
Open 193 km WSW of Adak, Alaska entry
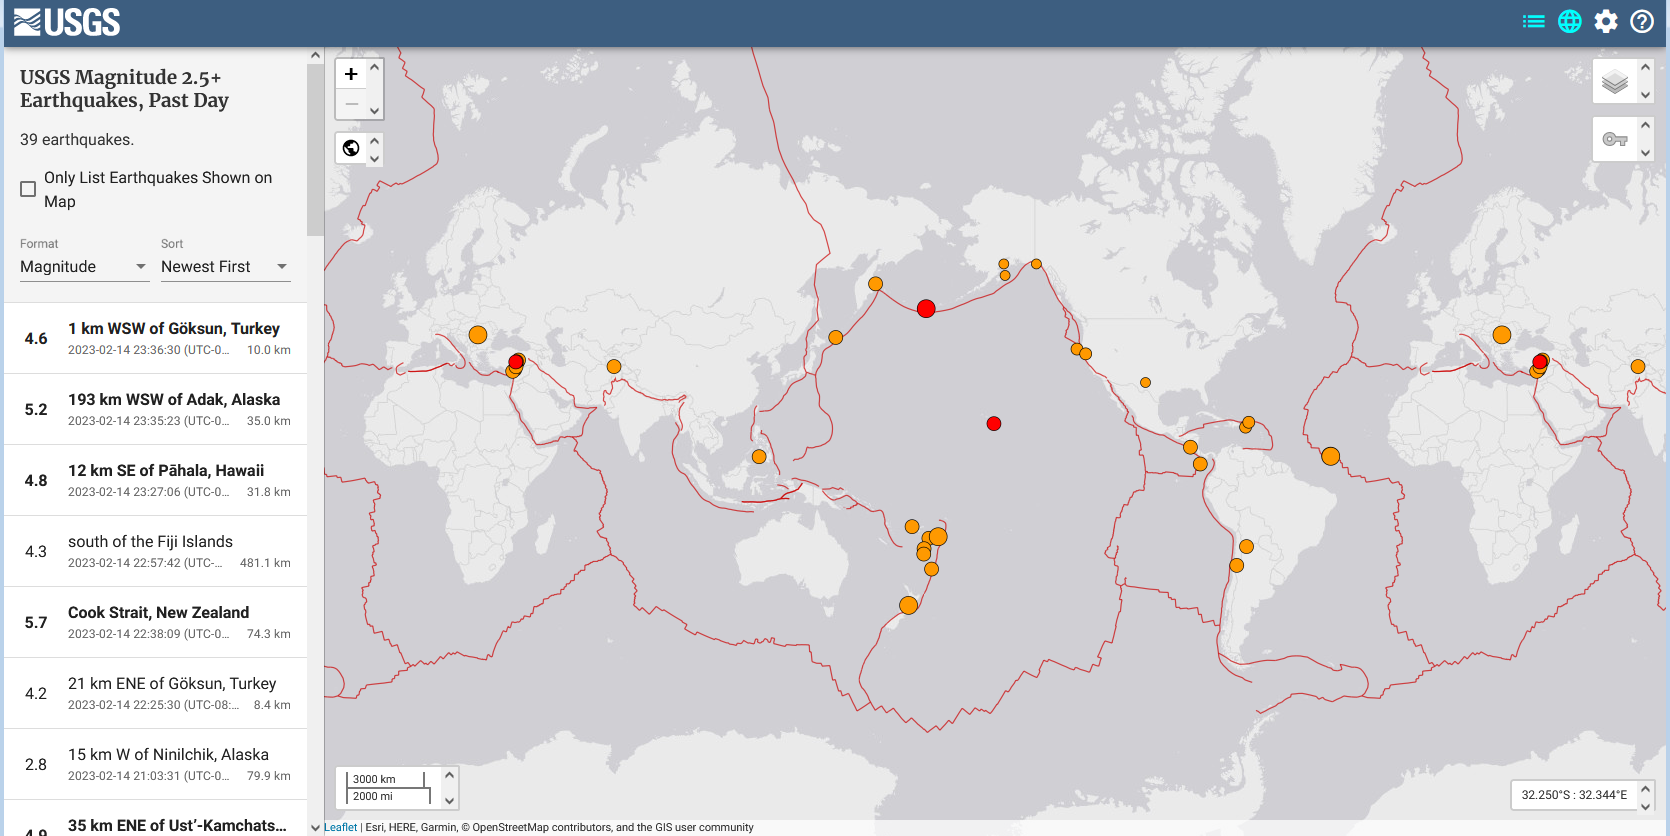point(156,409)
